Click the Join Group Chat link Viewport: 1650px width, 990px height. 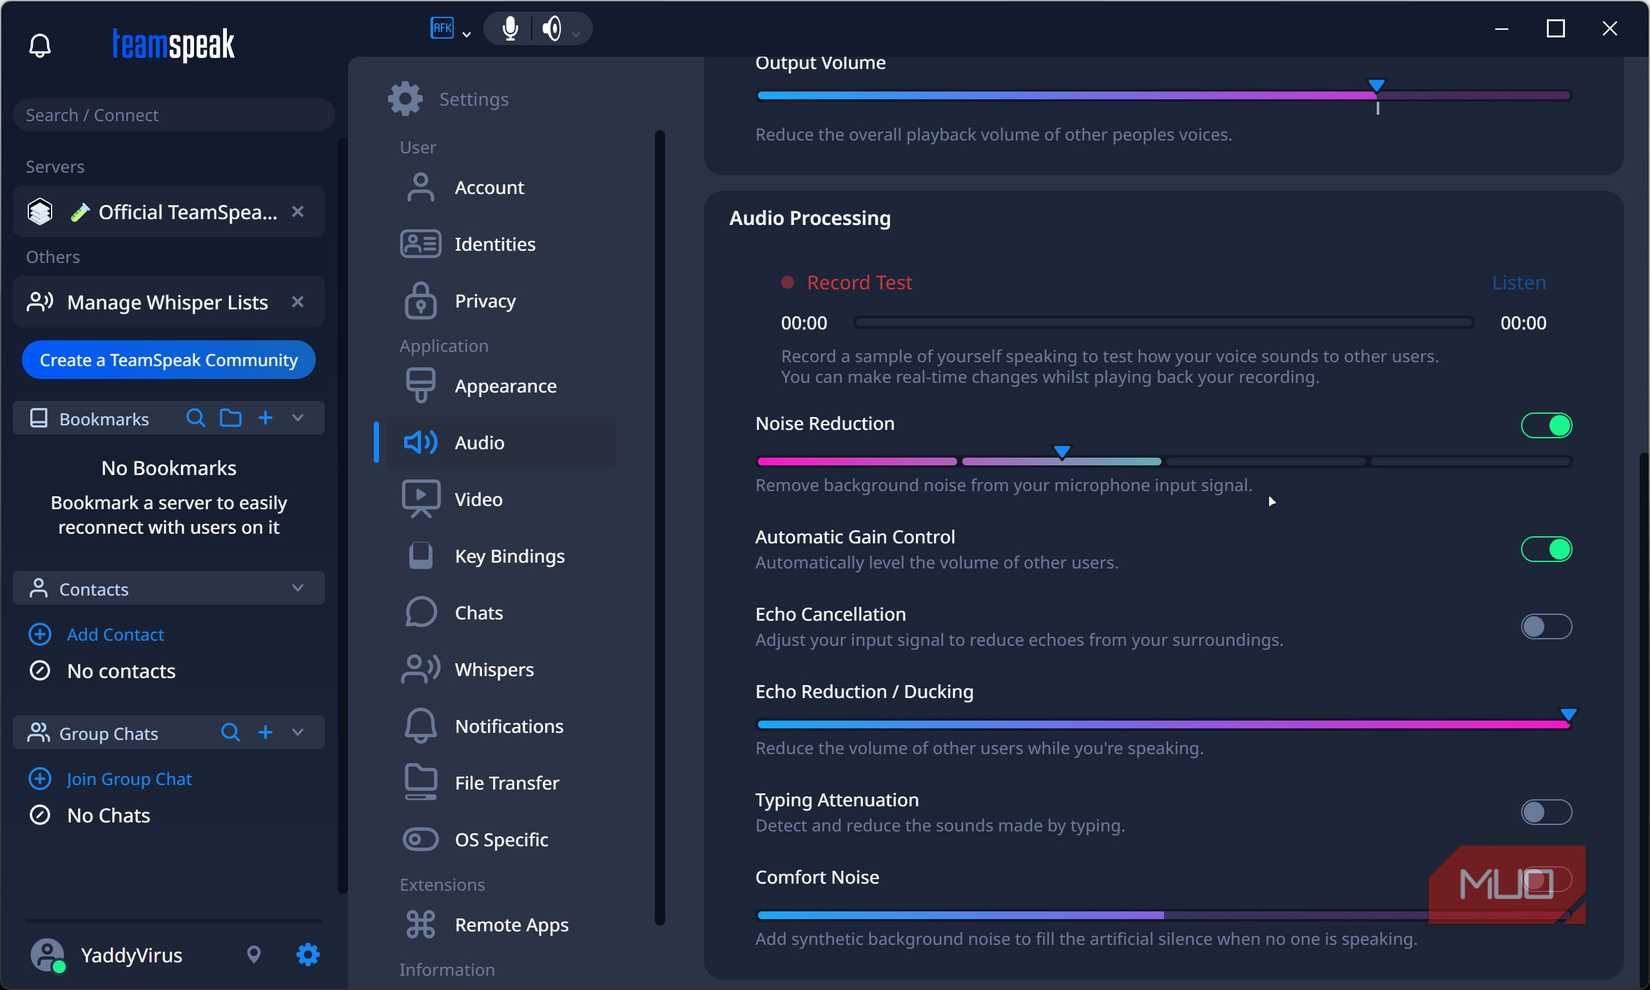pos(129,779)
